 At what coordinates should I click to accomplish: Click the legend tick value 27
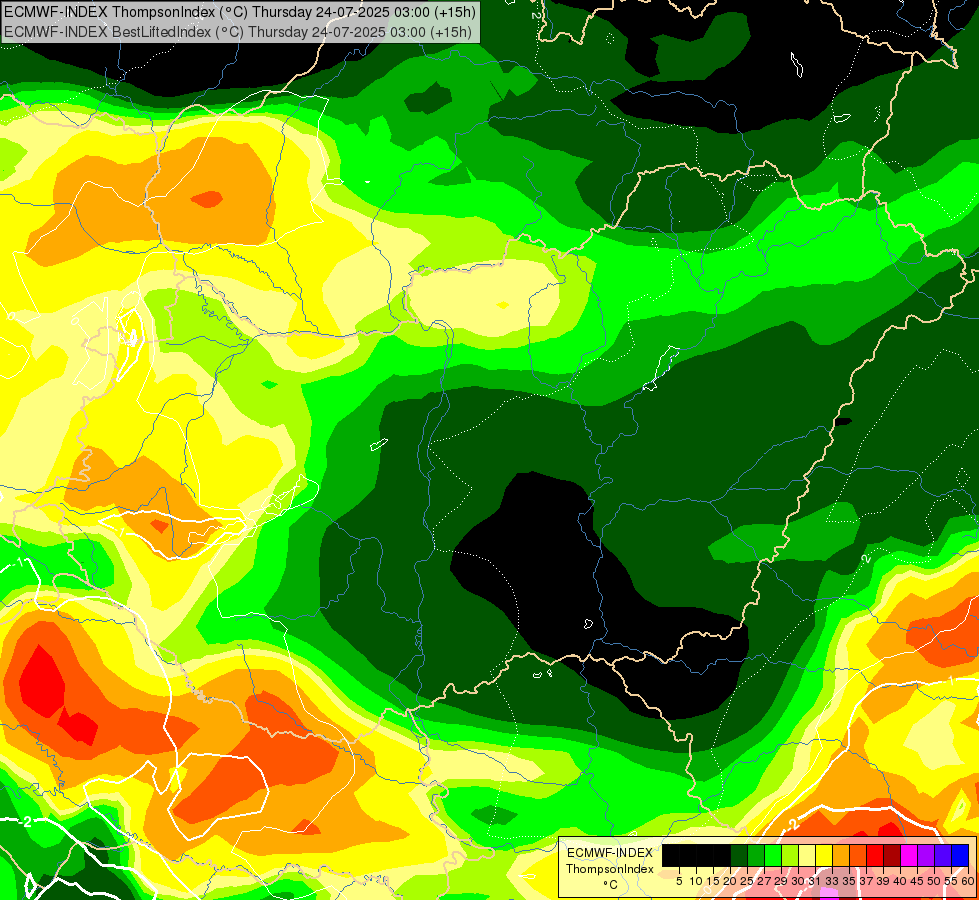tap(764, 881)
